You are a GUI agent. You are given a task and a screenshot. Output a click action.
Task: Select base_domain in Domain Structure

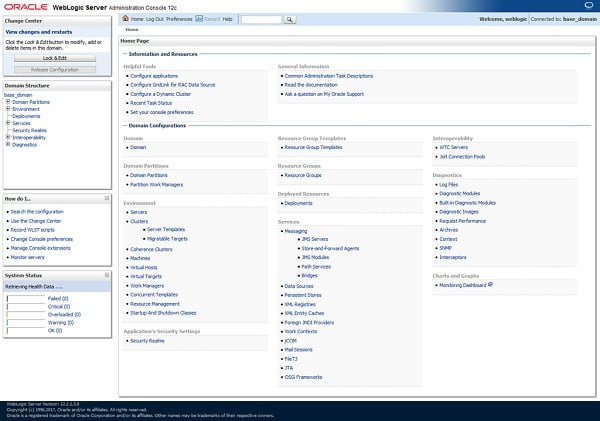click(x=18, y=95)
